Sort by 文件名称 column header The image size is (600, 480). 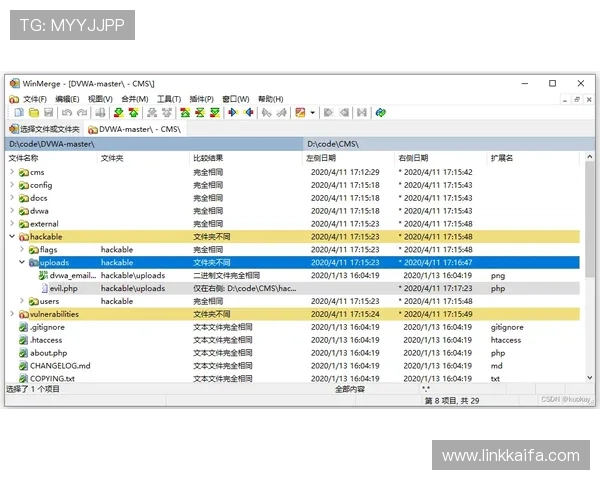tap(51, 158)
